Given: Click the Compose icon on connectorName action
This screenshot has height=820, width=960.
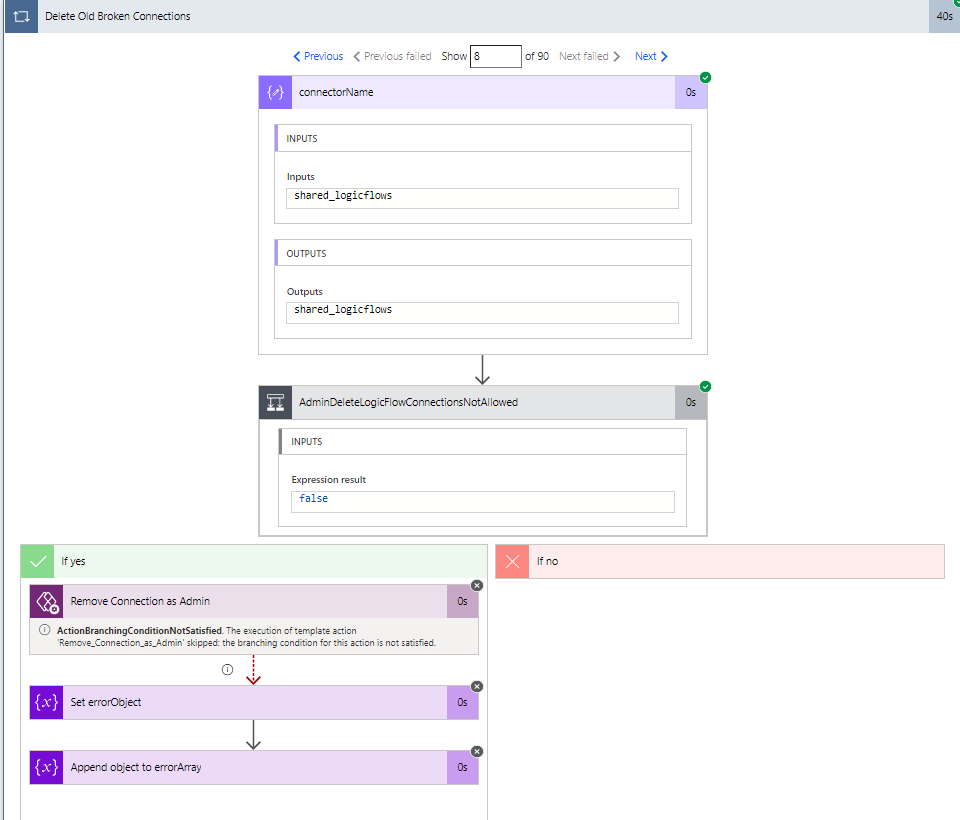Looking at the screenshot, I should 275,92.
